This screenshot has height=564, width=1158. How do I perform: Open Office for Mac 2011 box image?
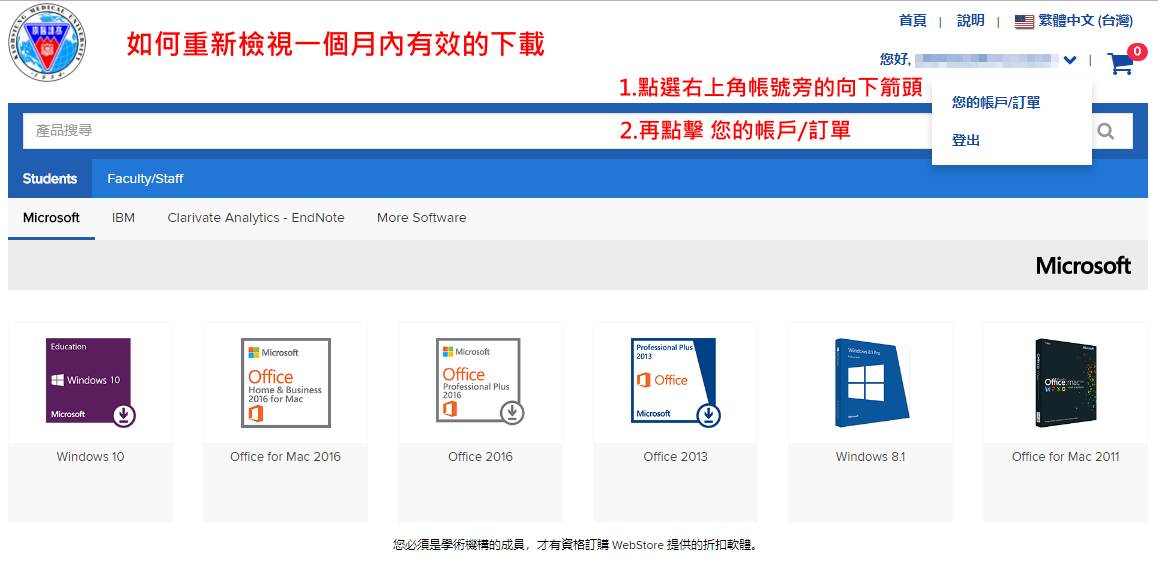click(x=1066, y=382)
